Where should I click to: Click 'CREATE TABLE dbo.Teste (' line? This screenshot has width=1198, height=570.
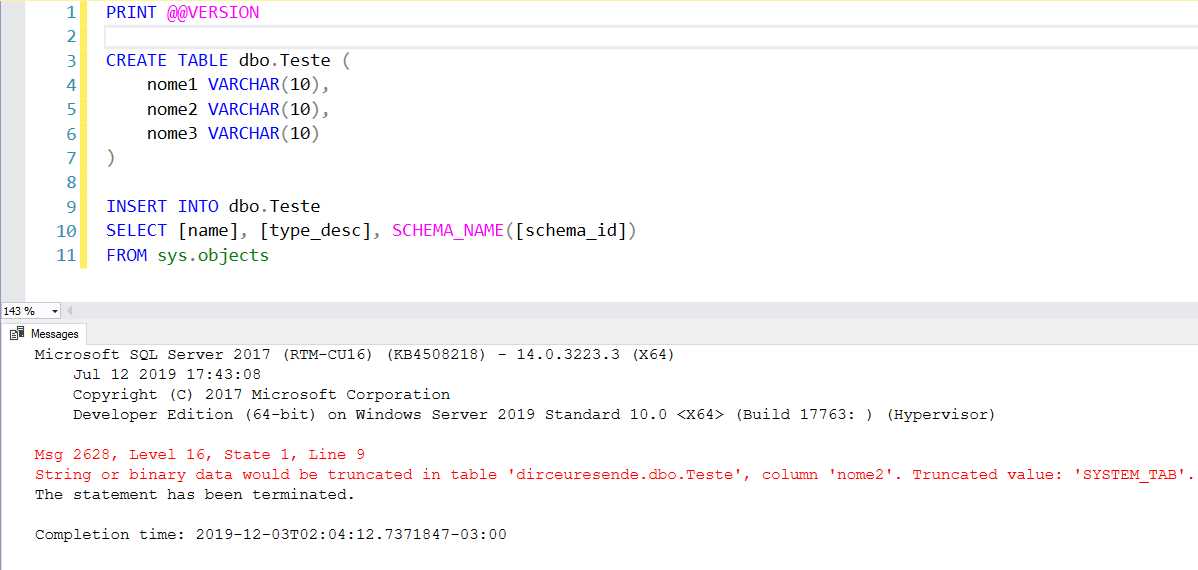pos(228,61)
